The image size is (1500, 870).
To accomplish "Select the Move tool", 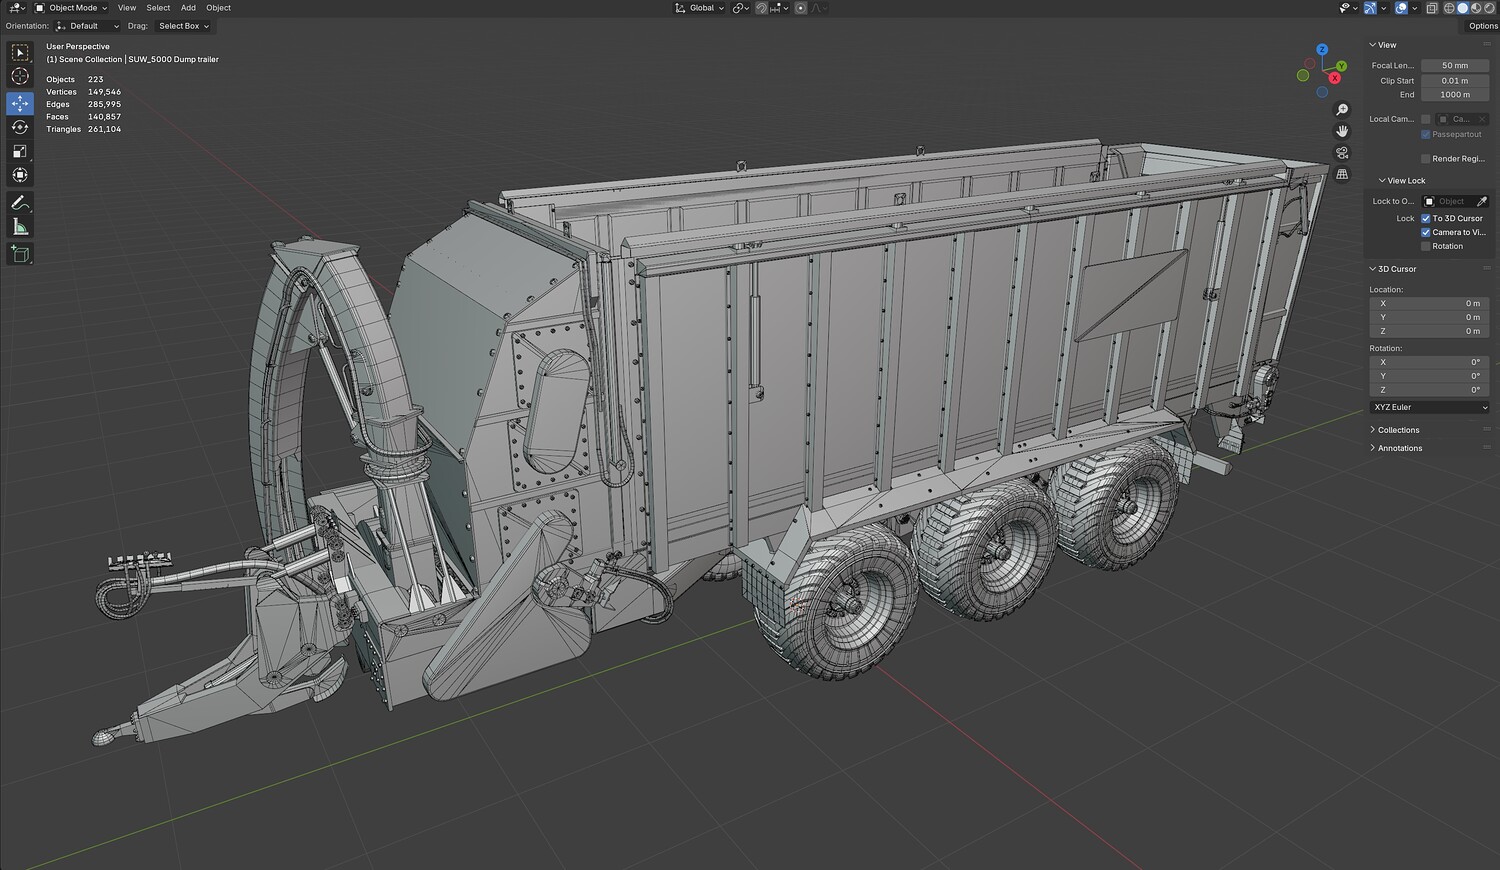I will pyautogui.click(x=20, y=103).
